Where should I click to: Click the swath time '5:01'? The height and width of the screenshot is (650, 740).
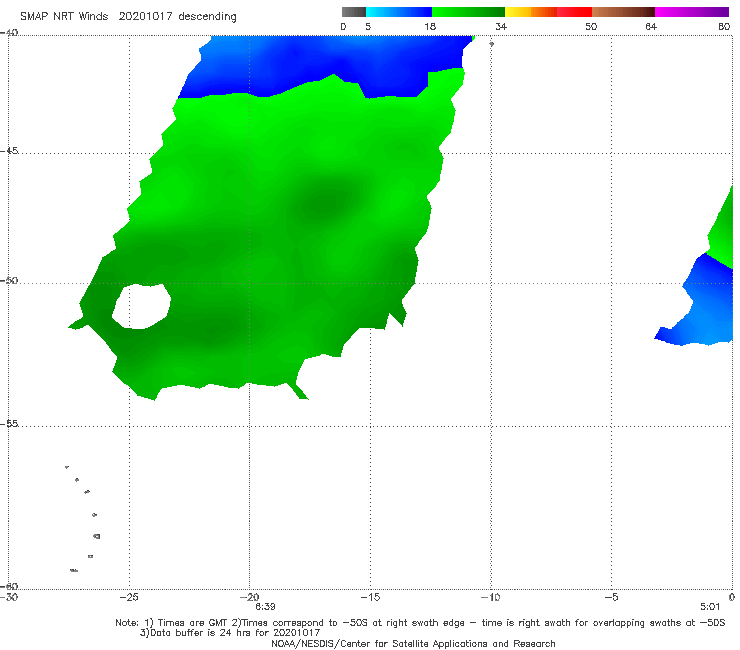(710, 607)
